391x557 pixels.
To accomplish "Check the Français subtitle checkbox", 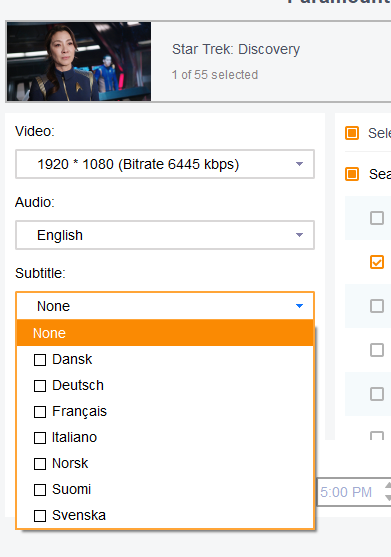I will [40, 412].
